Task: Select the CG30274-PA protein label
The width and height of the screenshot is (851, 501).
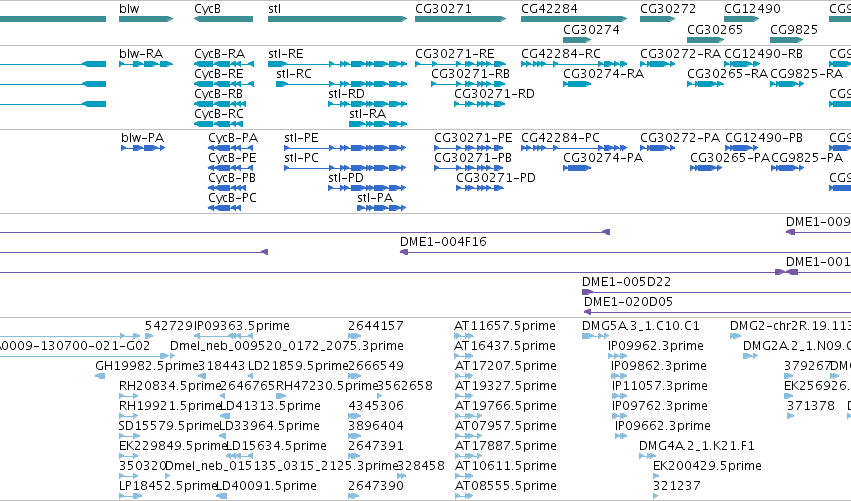Action: 603,158
